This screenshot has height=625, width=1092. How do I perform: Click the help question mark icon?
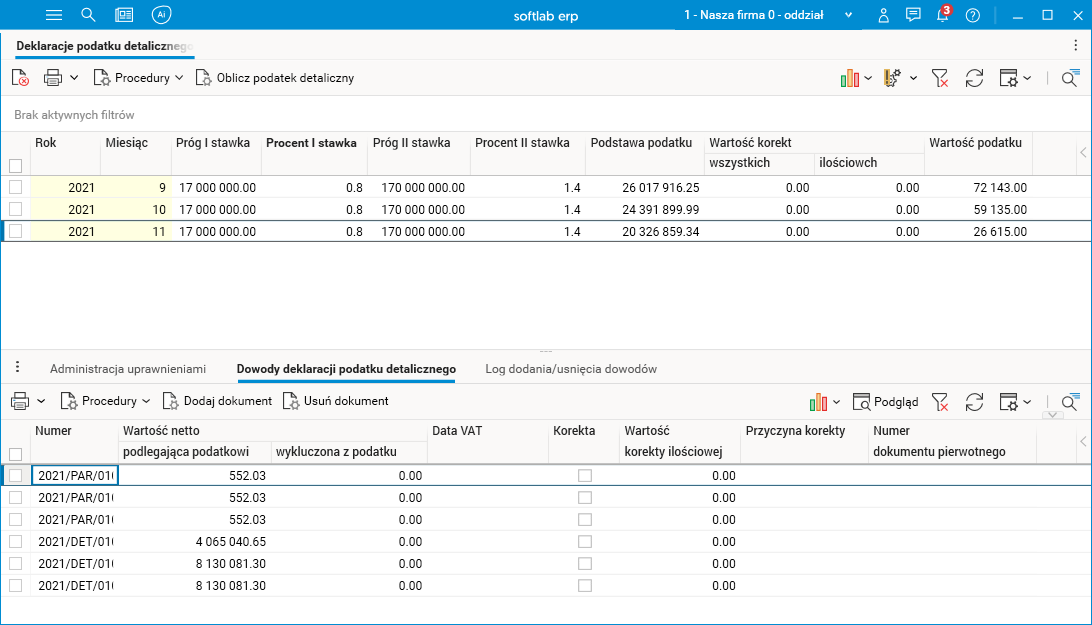coord(973,15)
